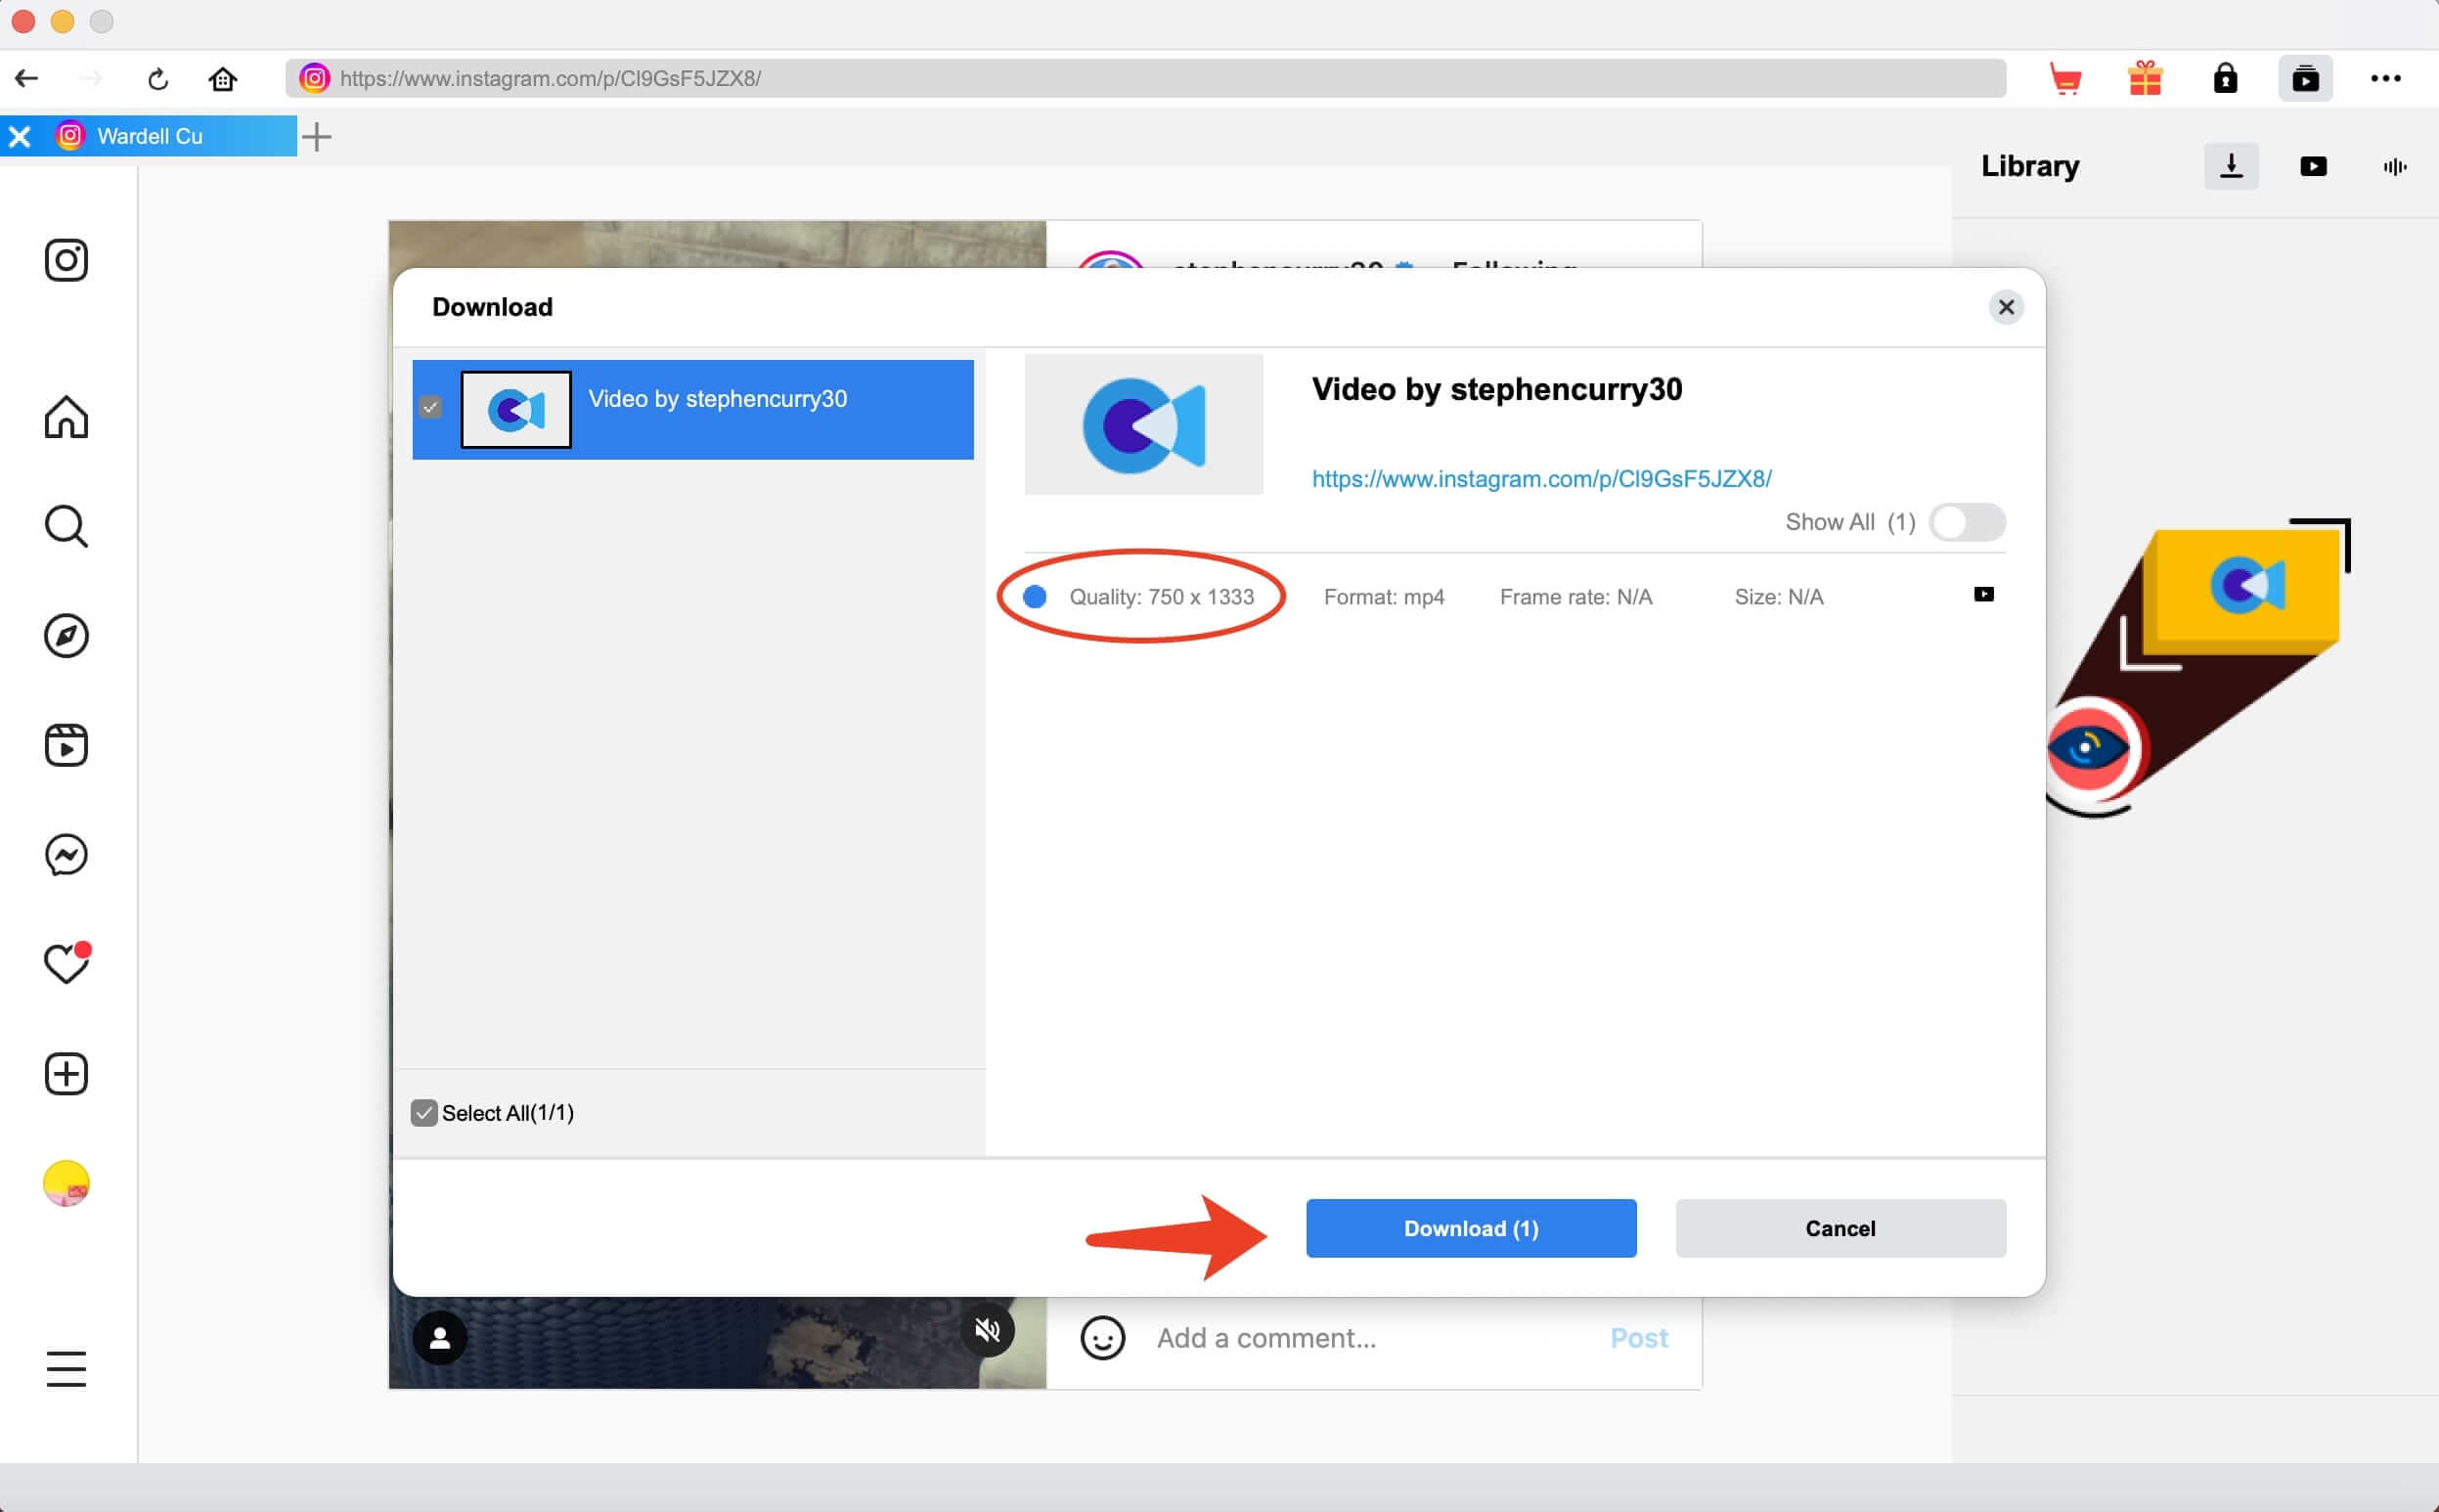The width and height of the screenshot is (2439, 1512).
Task: Click the Download (1) button
Action: click(1470, 1228)
